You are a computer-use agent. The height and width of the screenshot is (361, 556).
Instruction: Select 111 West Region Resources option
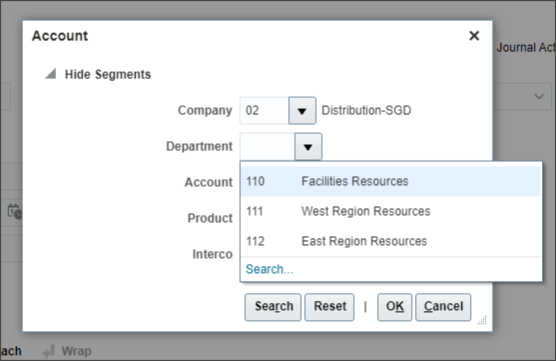tap(390, 211)
